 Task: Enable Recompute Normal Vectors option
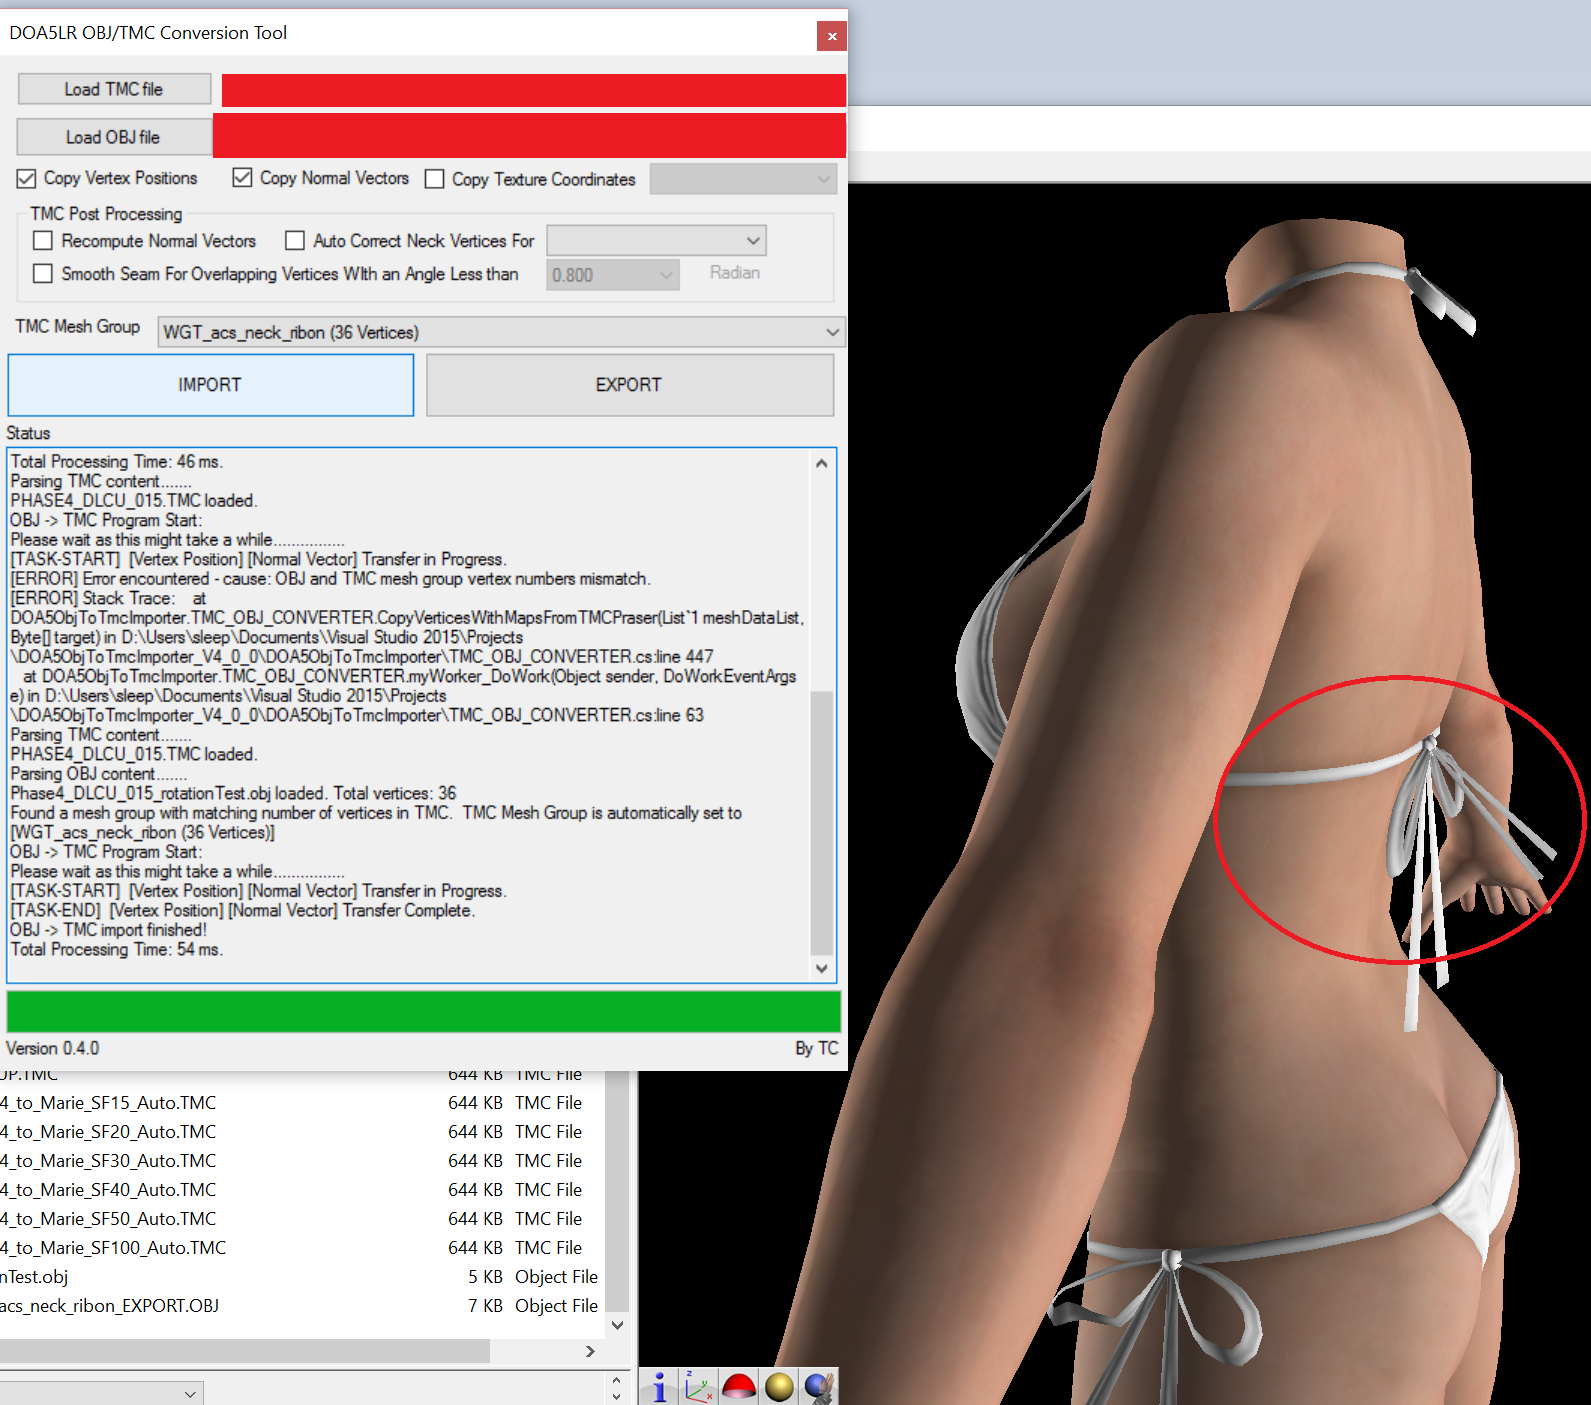43,241
